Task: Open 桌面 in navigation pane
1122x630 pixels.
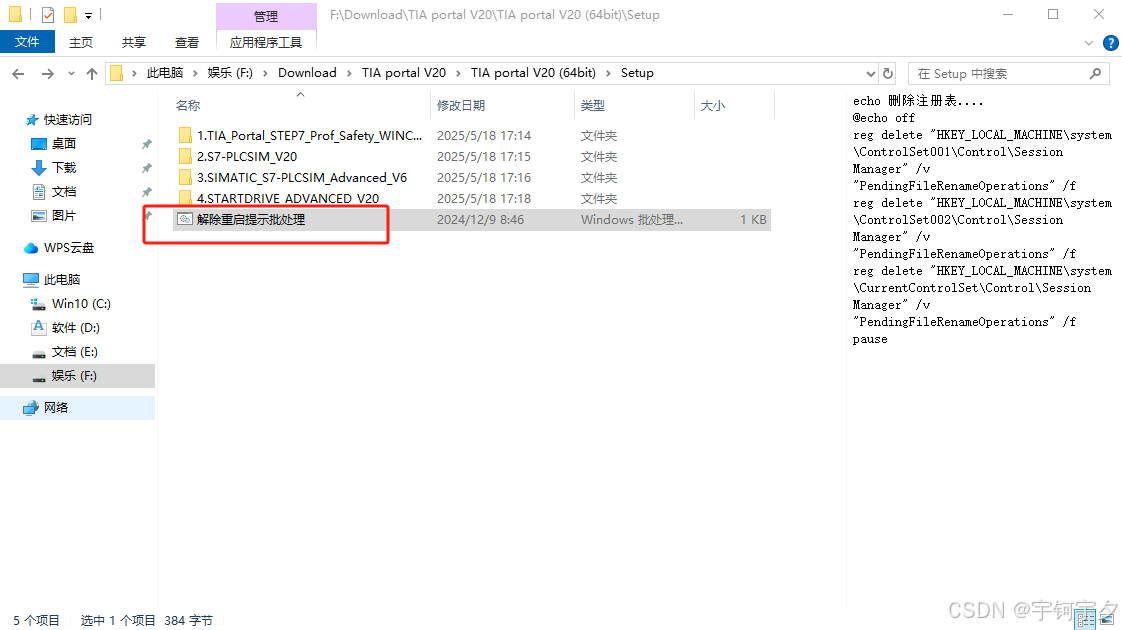Action: pyautogui.click(x=64, y=143)
